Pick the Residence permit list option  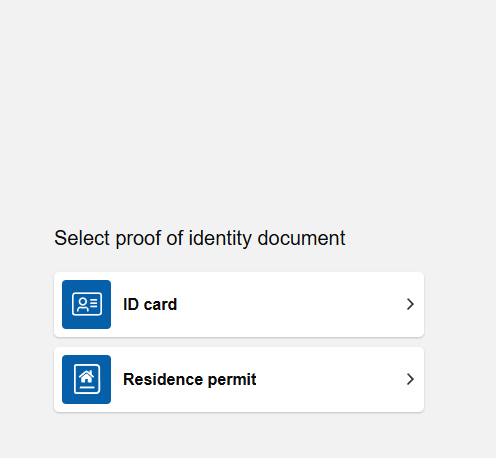239,379
